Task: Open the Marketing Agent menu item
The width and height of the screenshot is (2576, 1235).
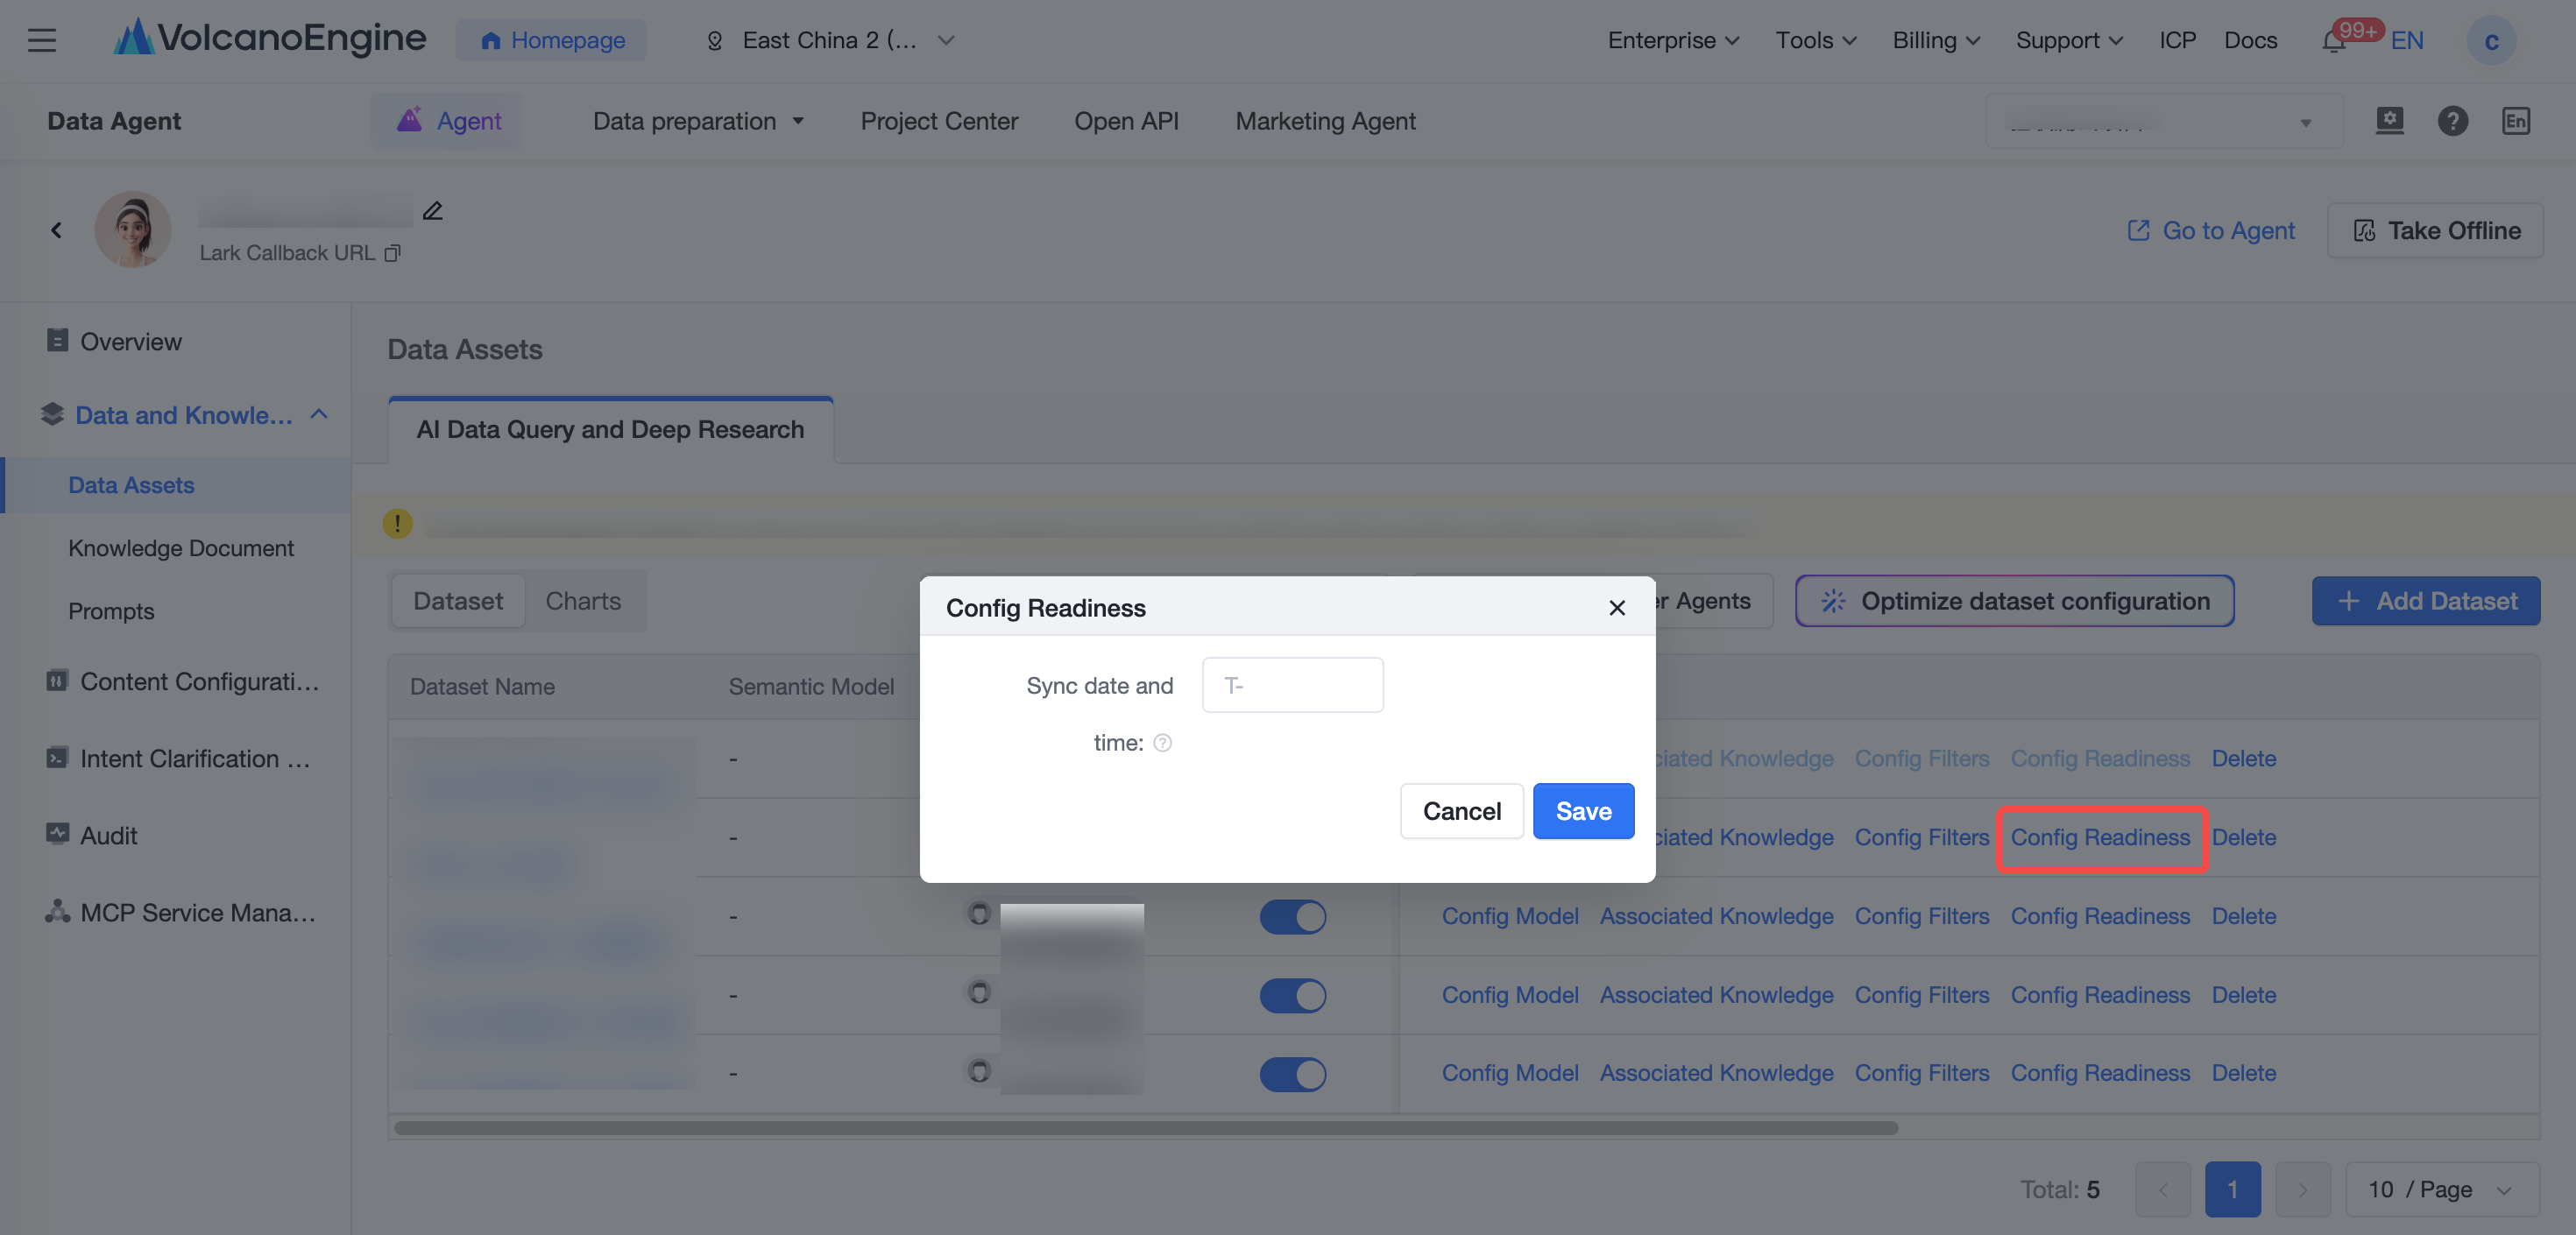Action: pyautogui.click(x=1325, y=121)
